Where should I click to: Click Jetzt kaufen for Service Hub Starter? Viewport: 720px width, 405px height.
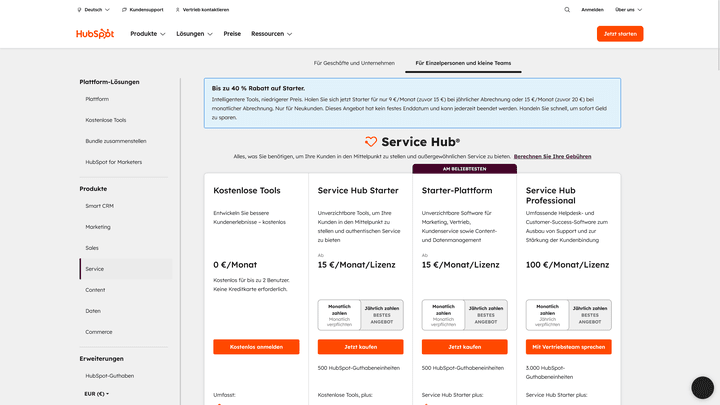[x=360, y=347]
